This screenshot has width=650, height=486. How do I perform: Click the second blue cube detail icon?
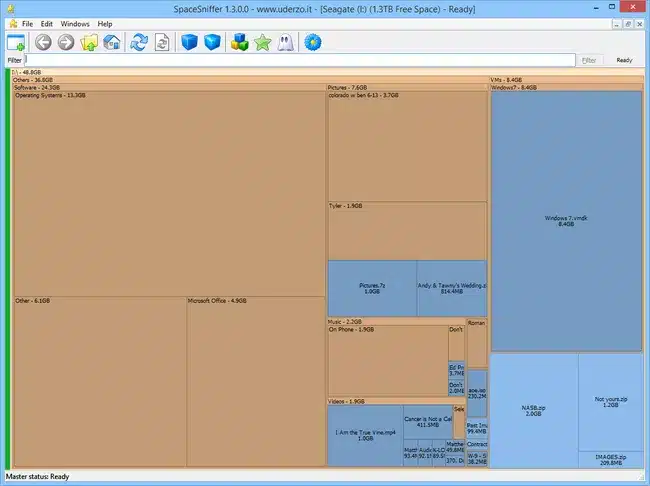point(211,42)
